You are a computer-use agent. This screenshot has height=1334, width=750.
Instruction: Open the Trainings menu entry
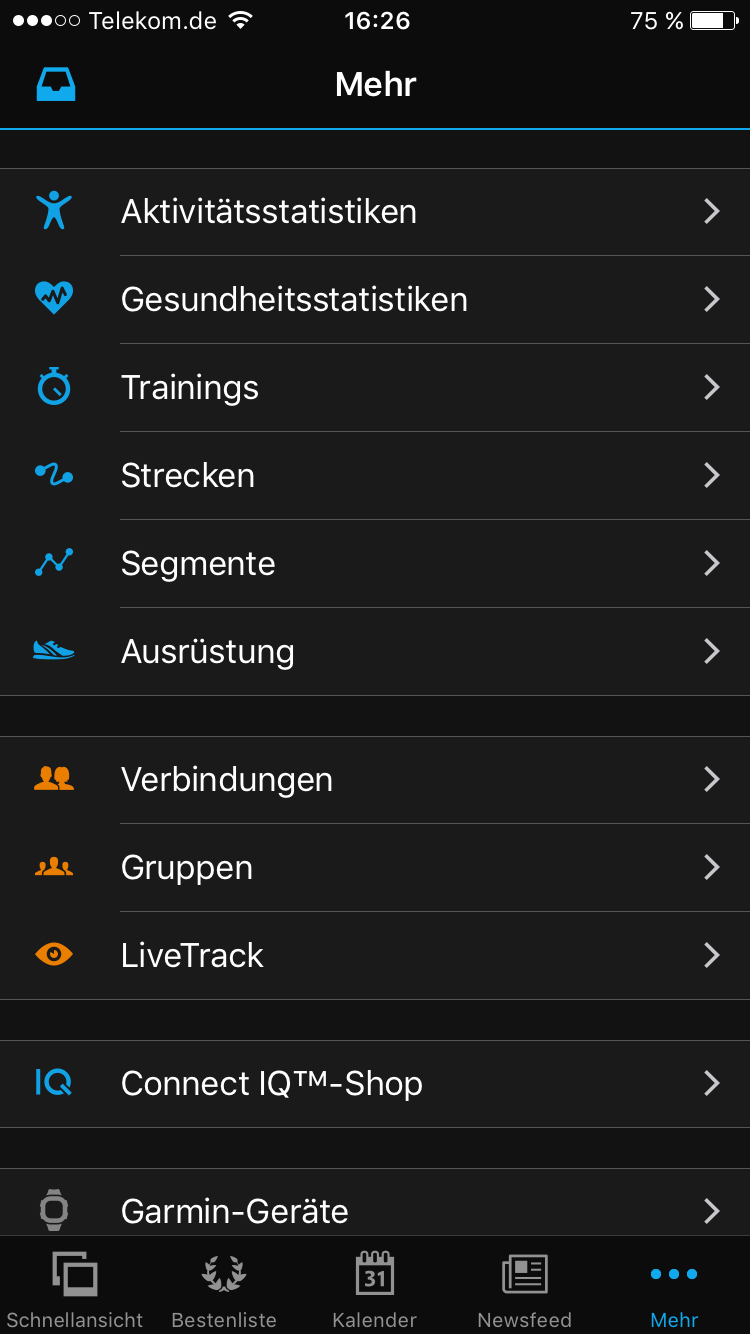(x=190, y=388)
